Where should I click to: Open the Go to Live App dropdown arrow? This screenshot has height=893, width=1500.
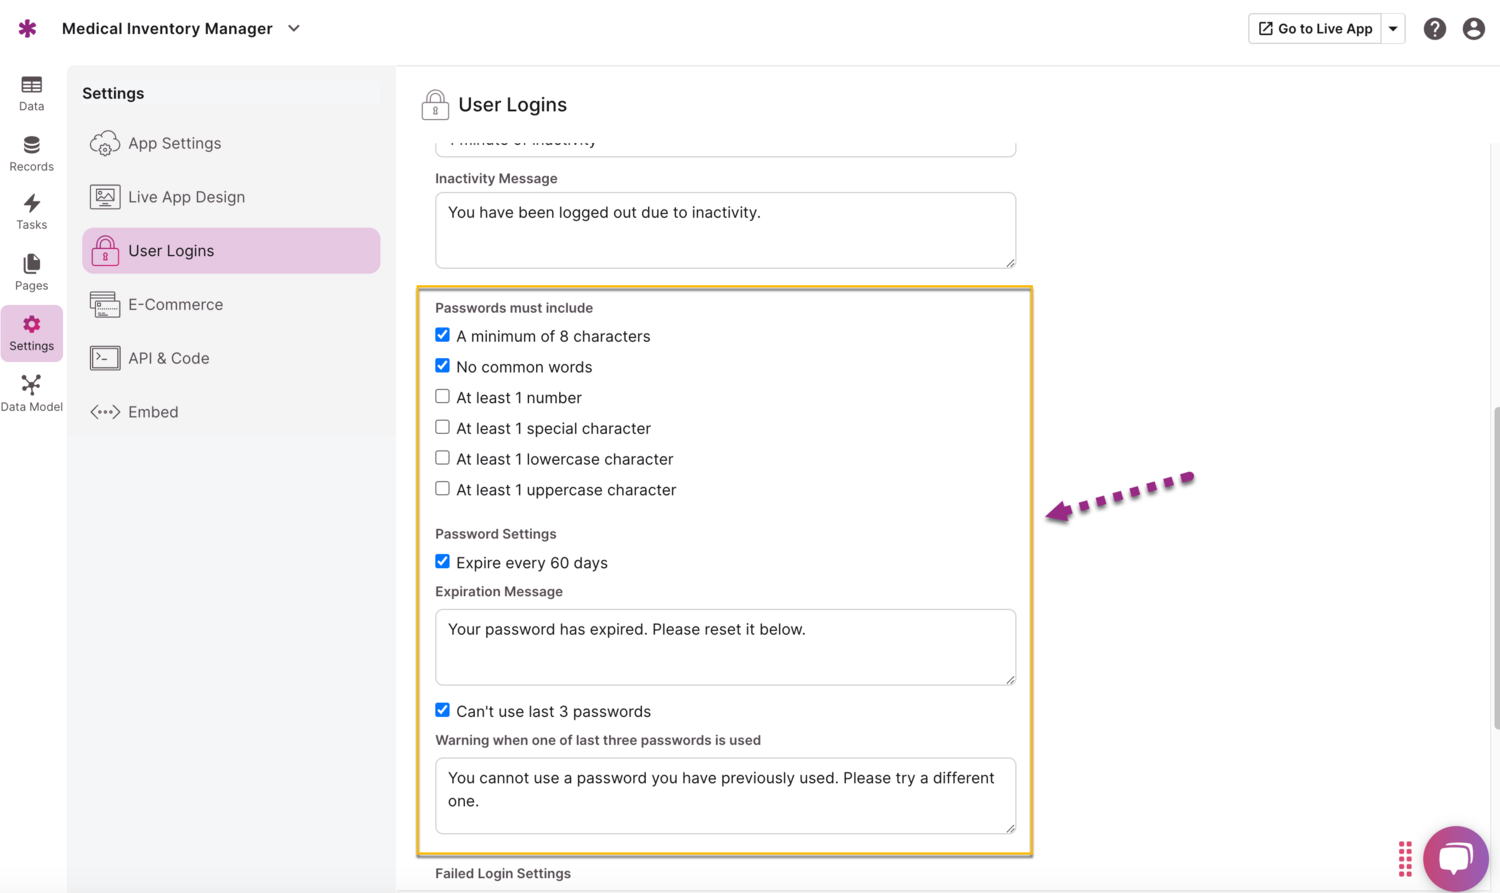pos(1393,29)
